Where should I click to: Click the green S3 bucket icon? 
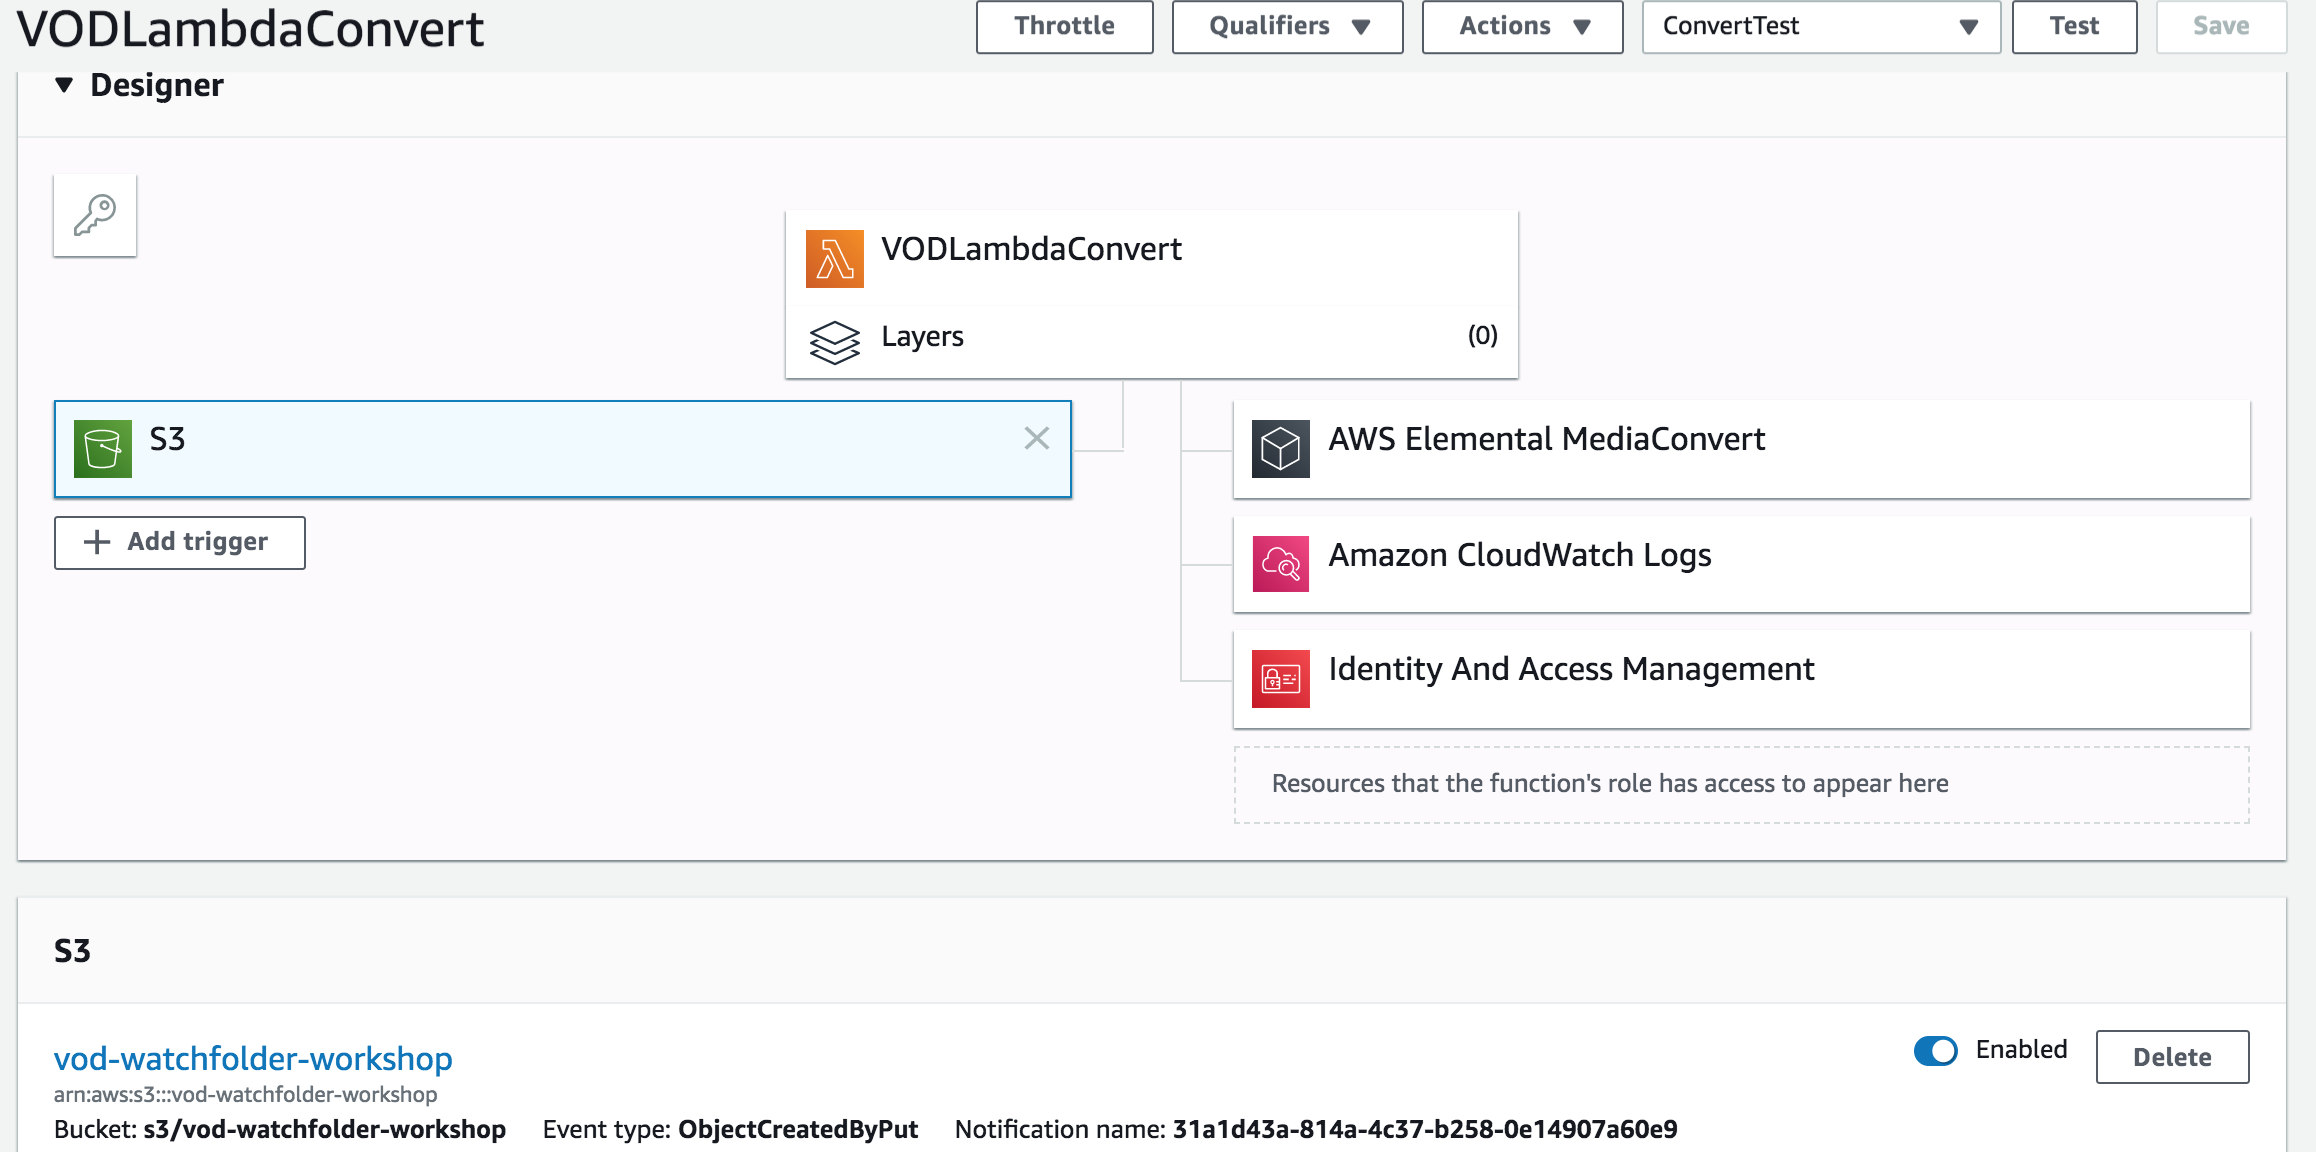point(103,449)
